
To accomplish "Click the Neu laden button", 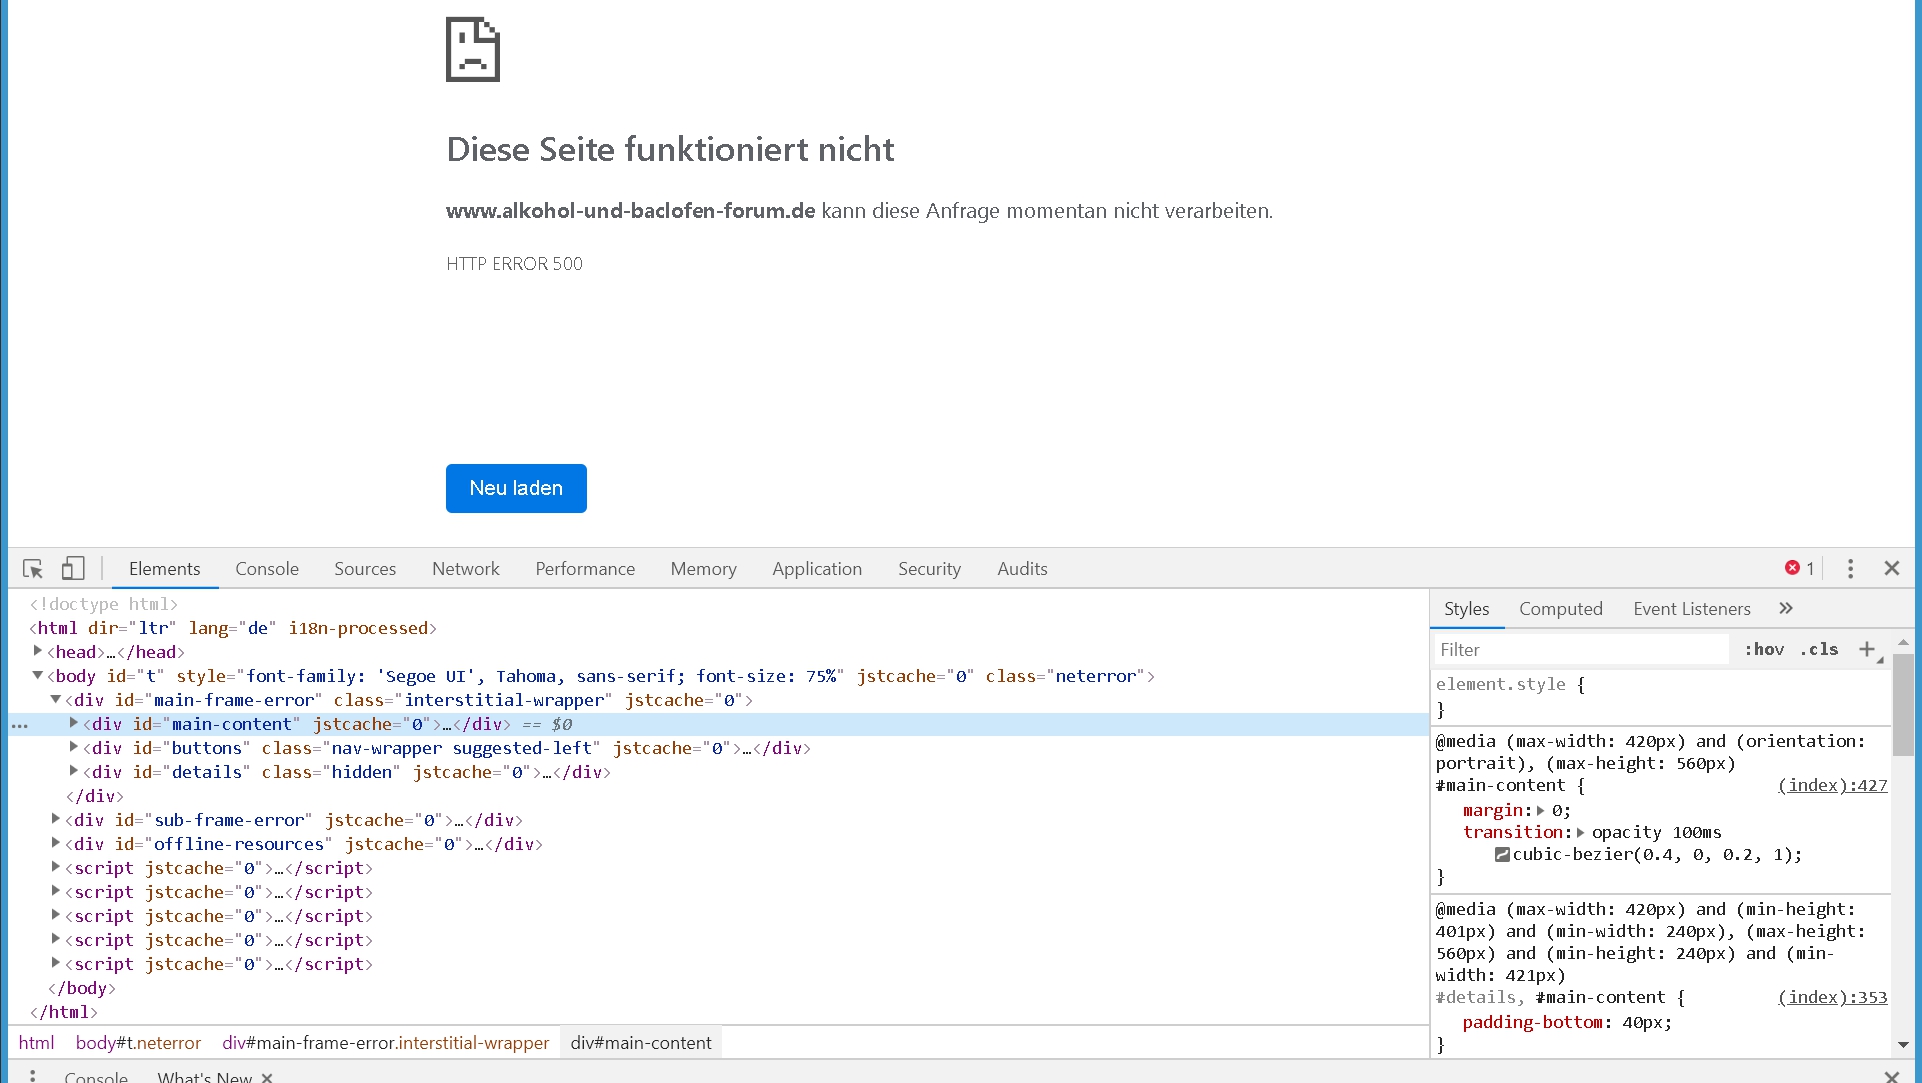I will click(x=516, y=488).
